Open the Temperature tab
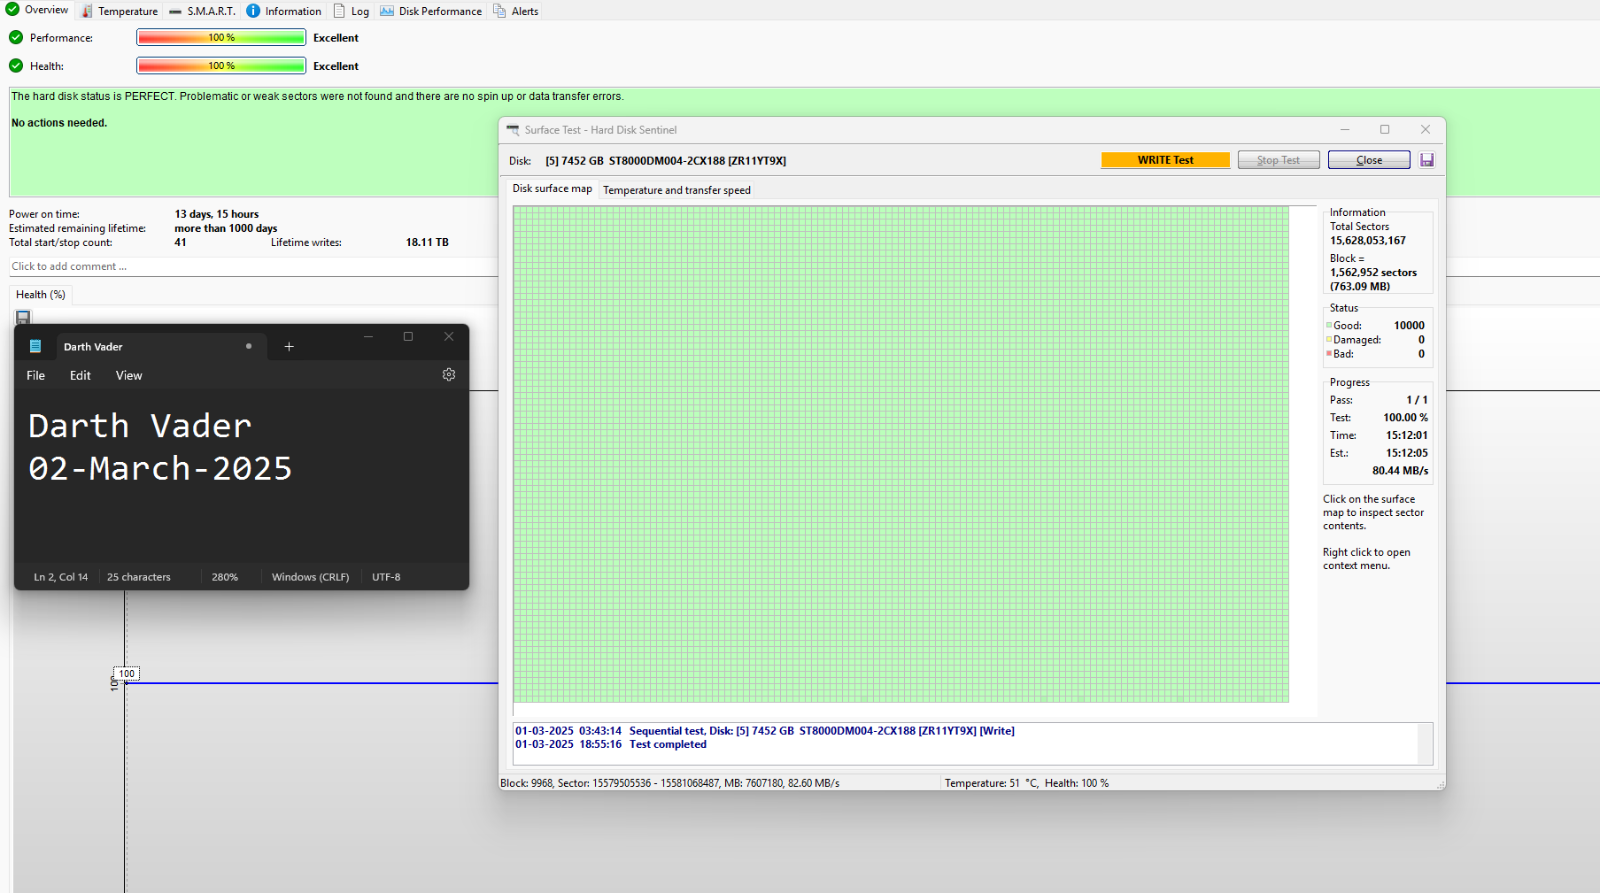This screenshot has height=893, width=1600. coord(120,11)
